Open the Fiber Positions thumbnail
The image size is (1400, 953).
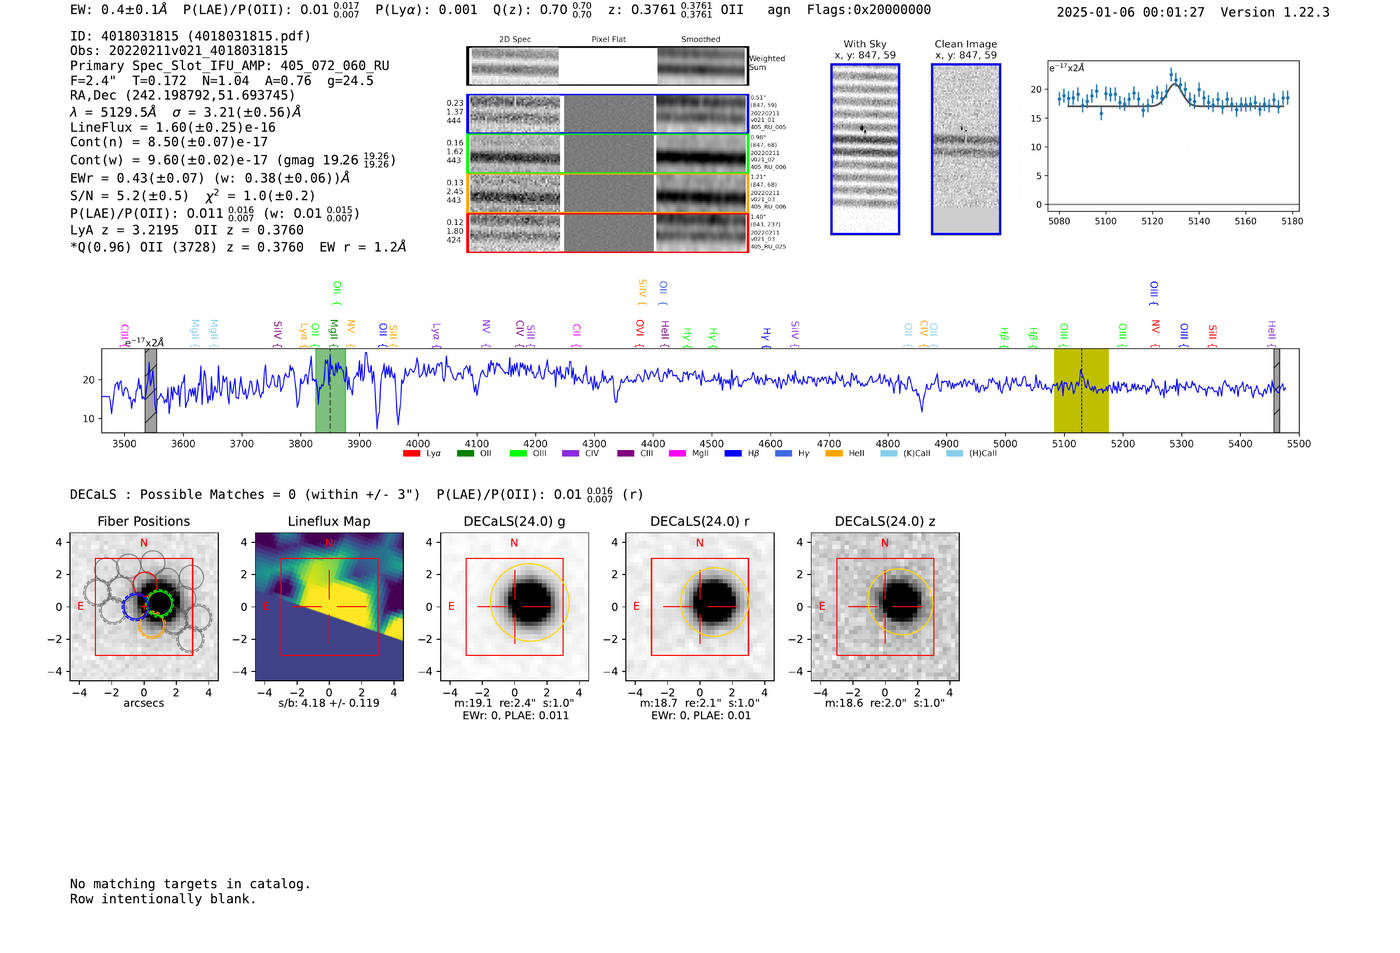(x=144, y=607)
